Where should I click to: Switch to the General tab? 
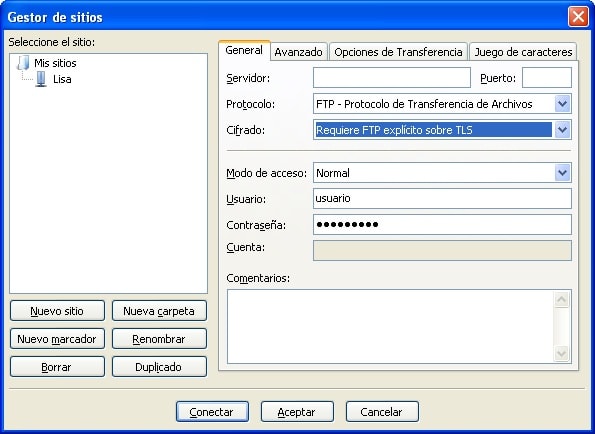pos(244,50)
